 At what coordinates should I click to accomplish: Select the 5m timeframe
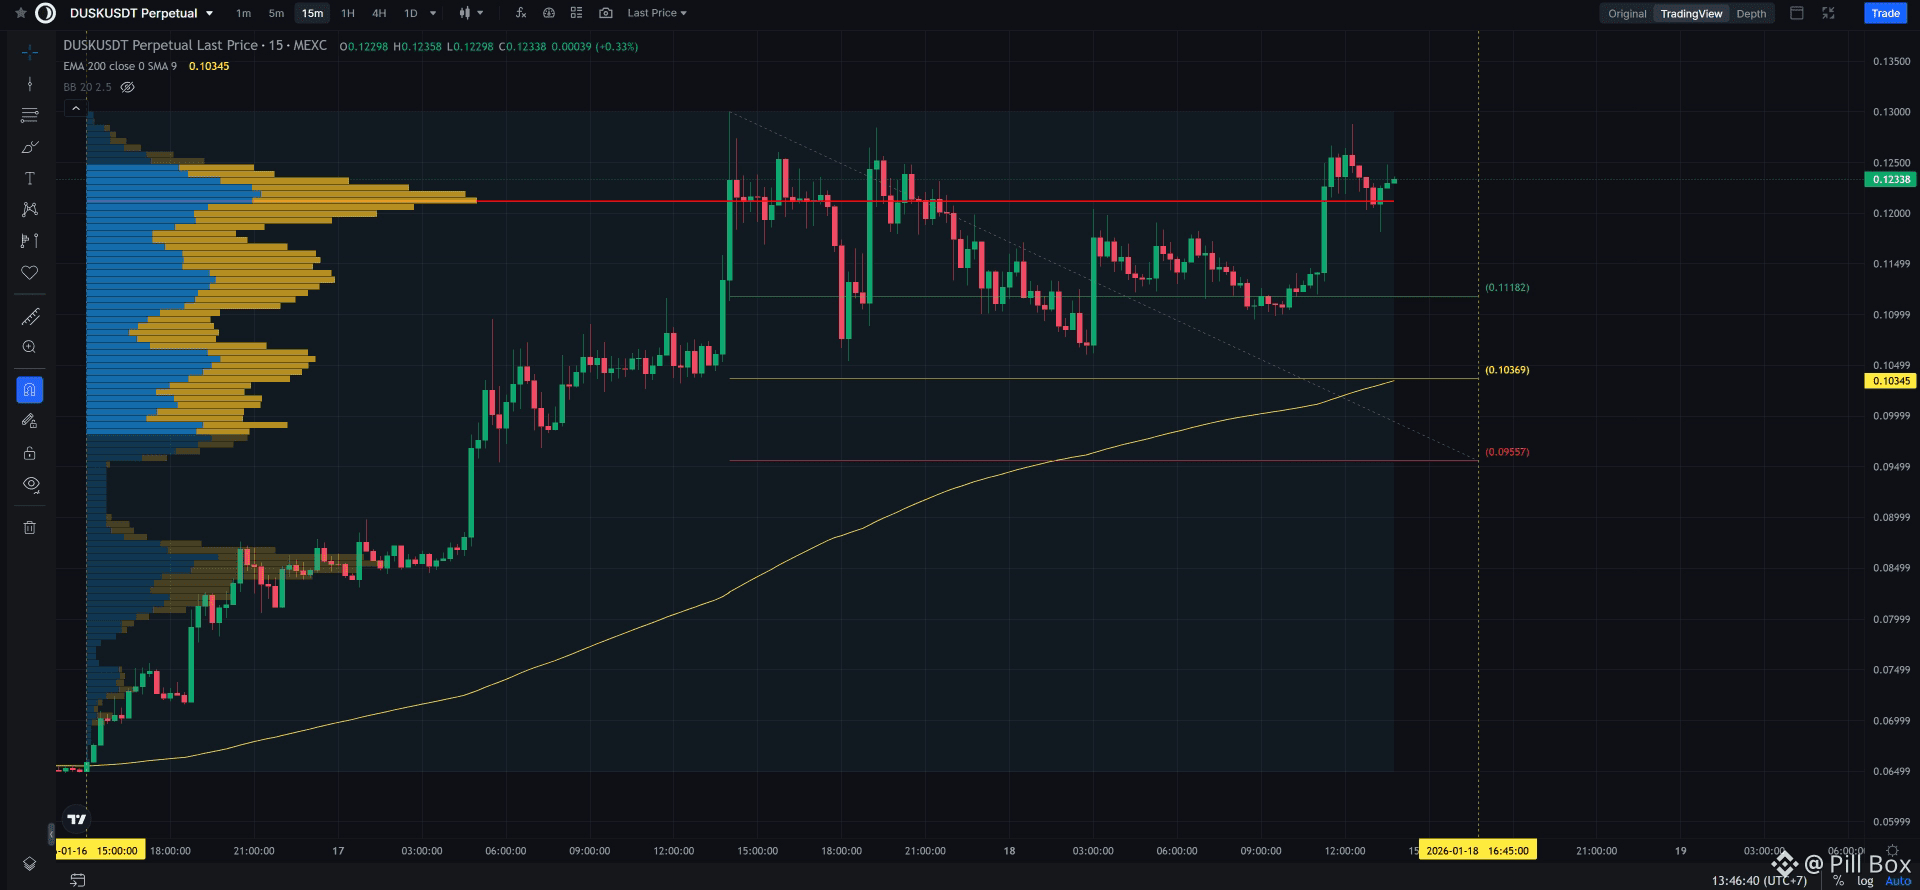276,13
